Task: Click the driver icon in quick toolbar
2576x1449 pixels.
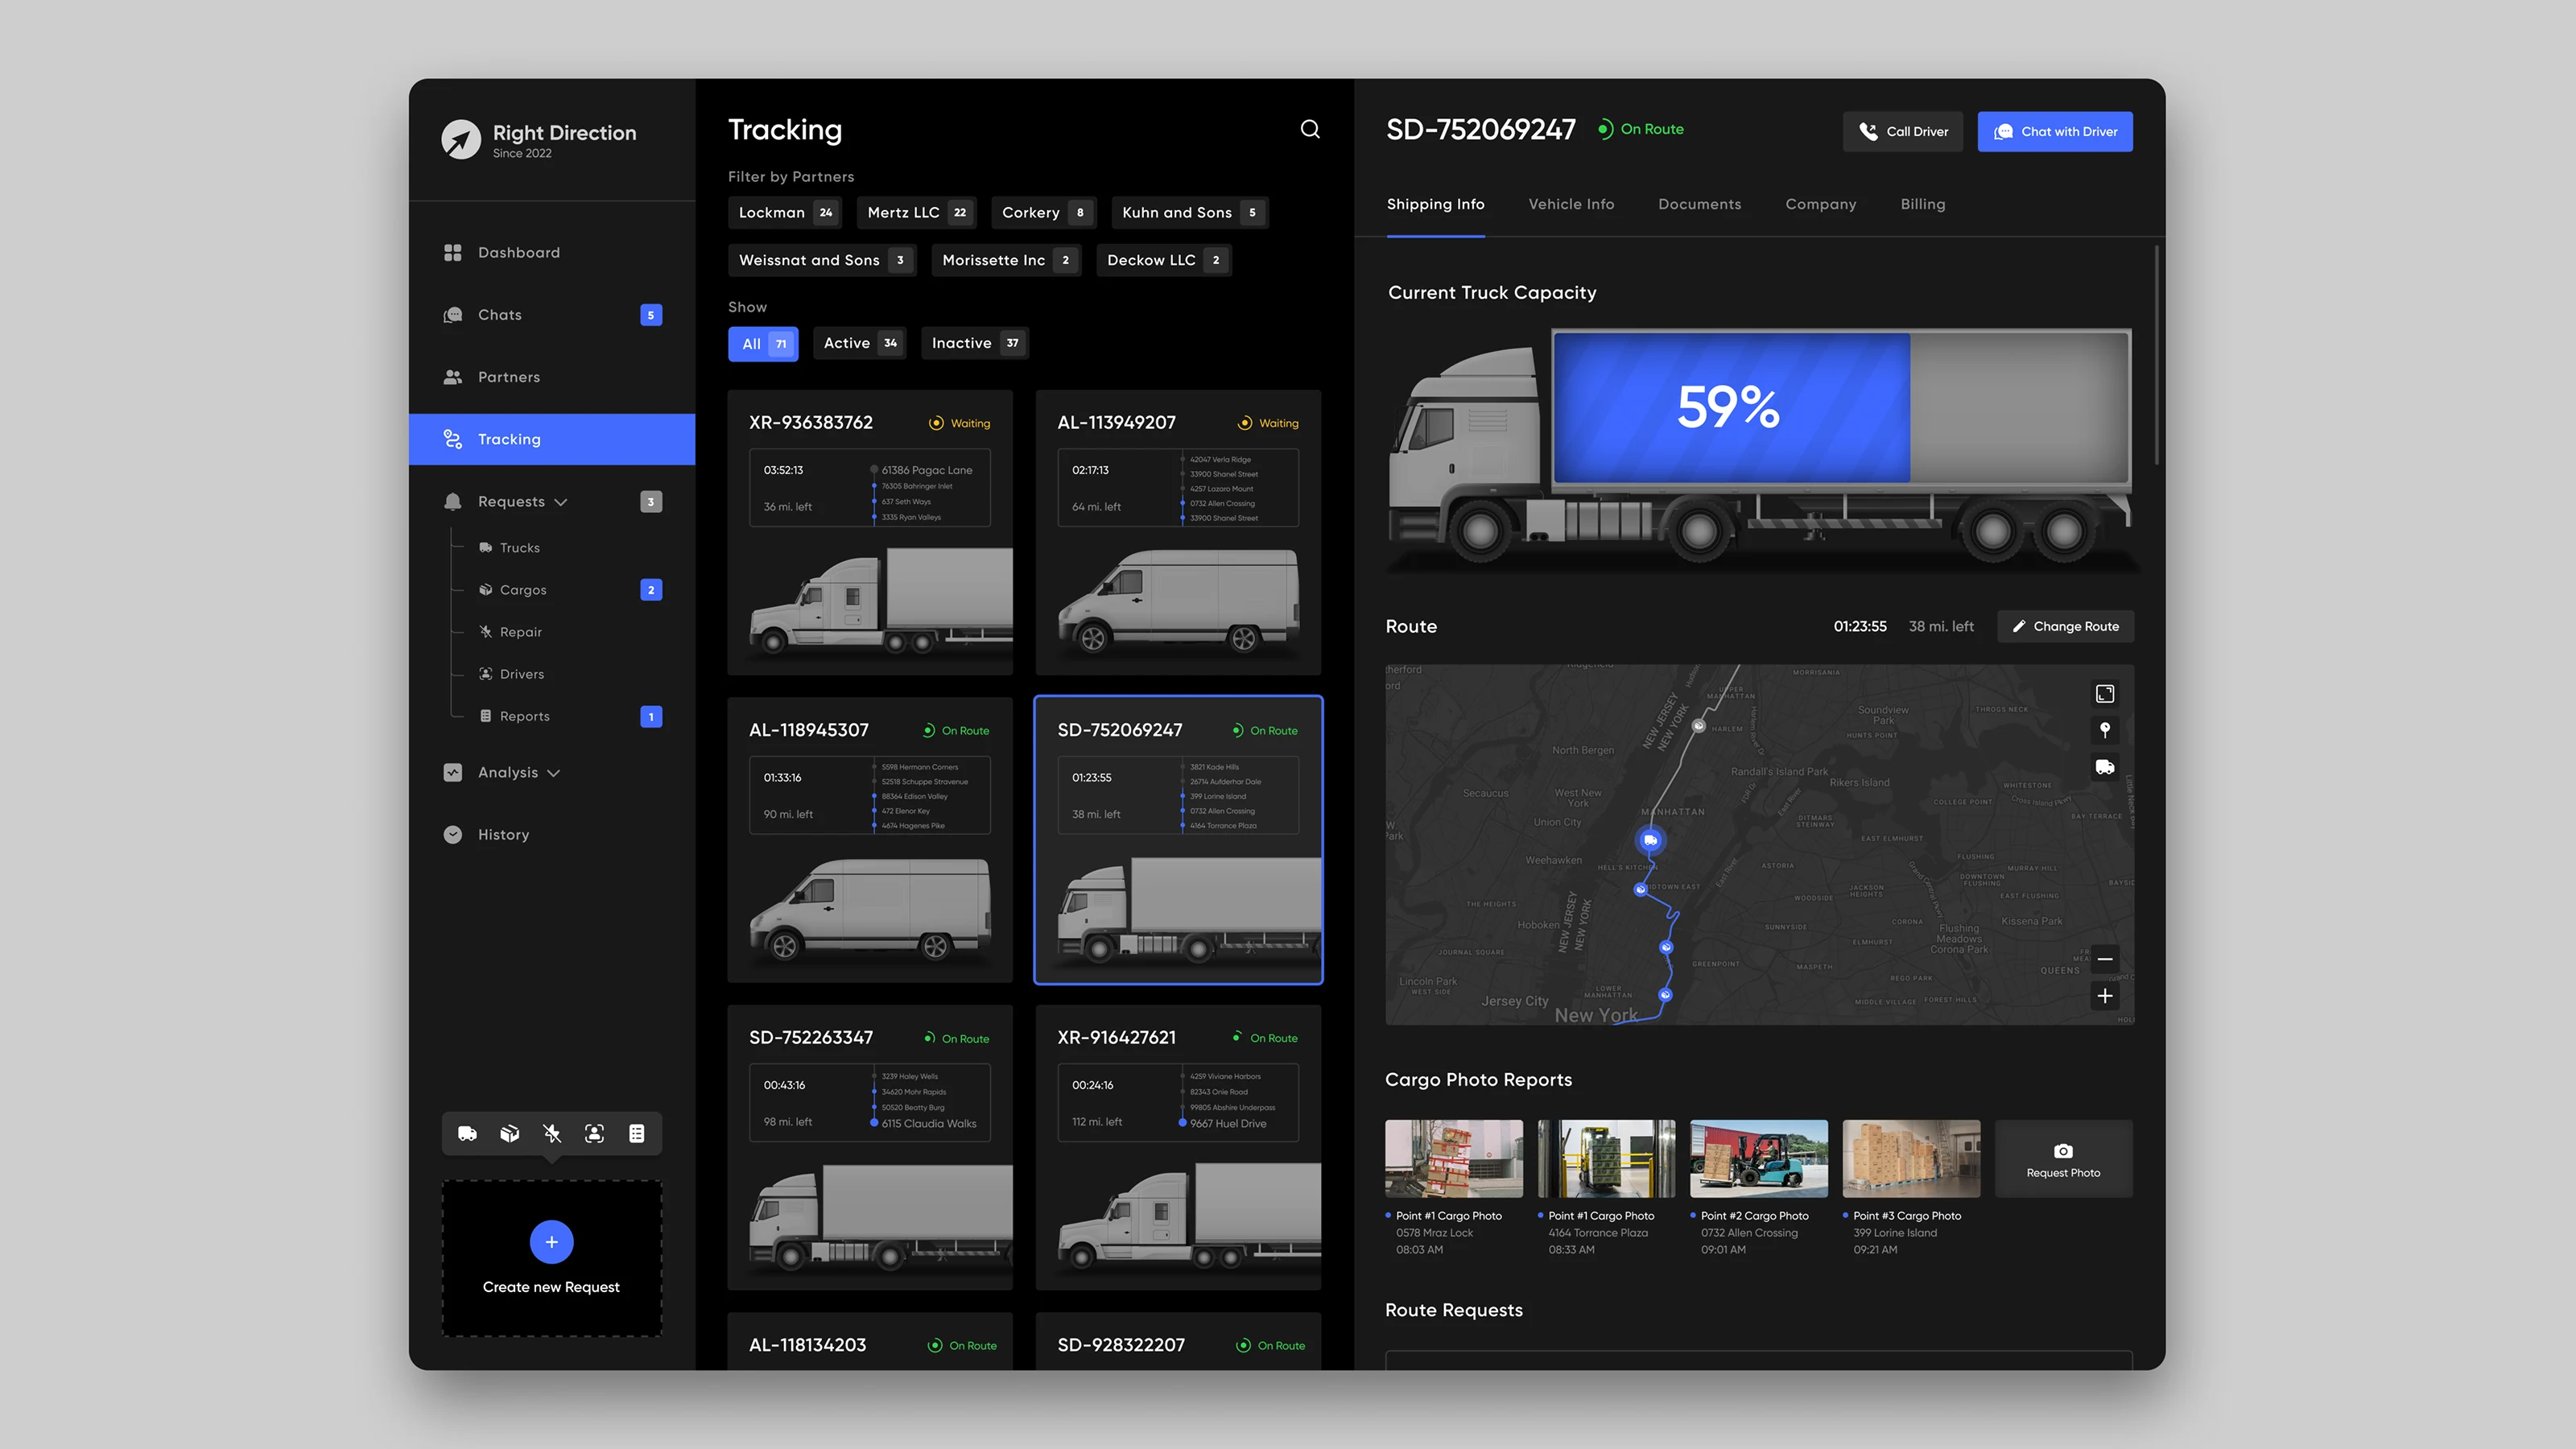Action: [594, 1133]
